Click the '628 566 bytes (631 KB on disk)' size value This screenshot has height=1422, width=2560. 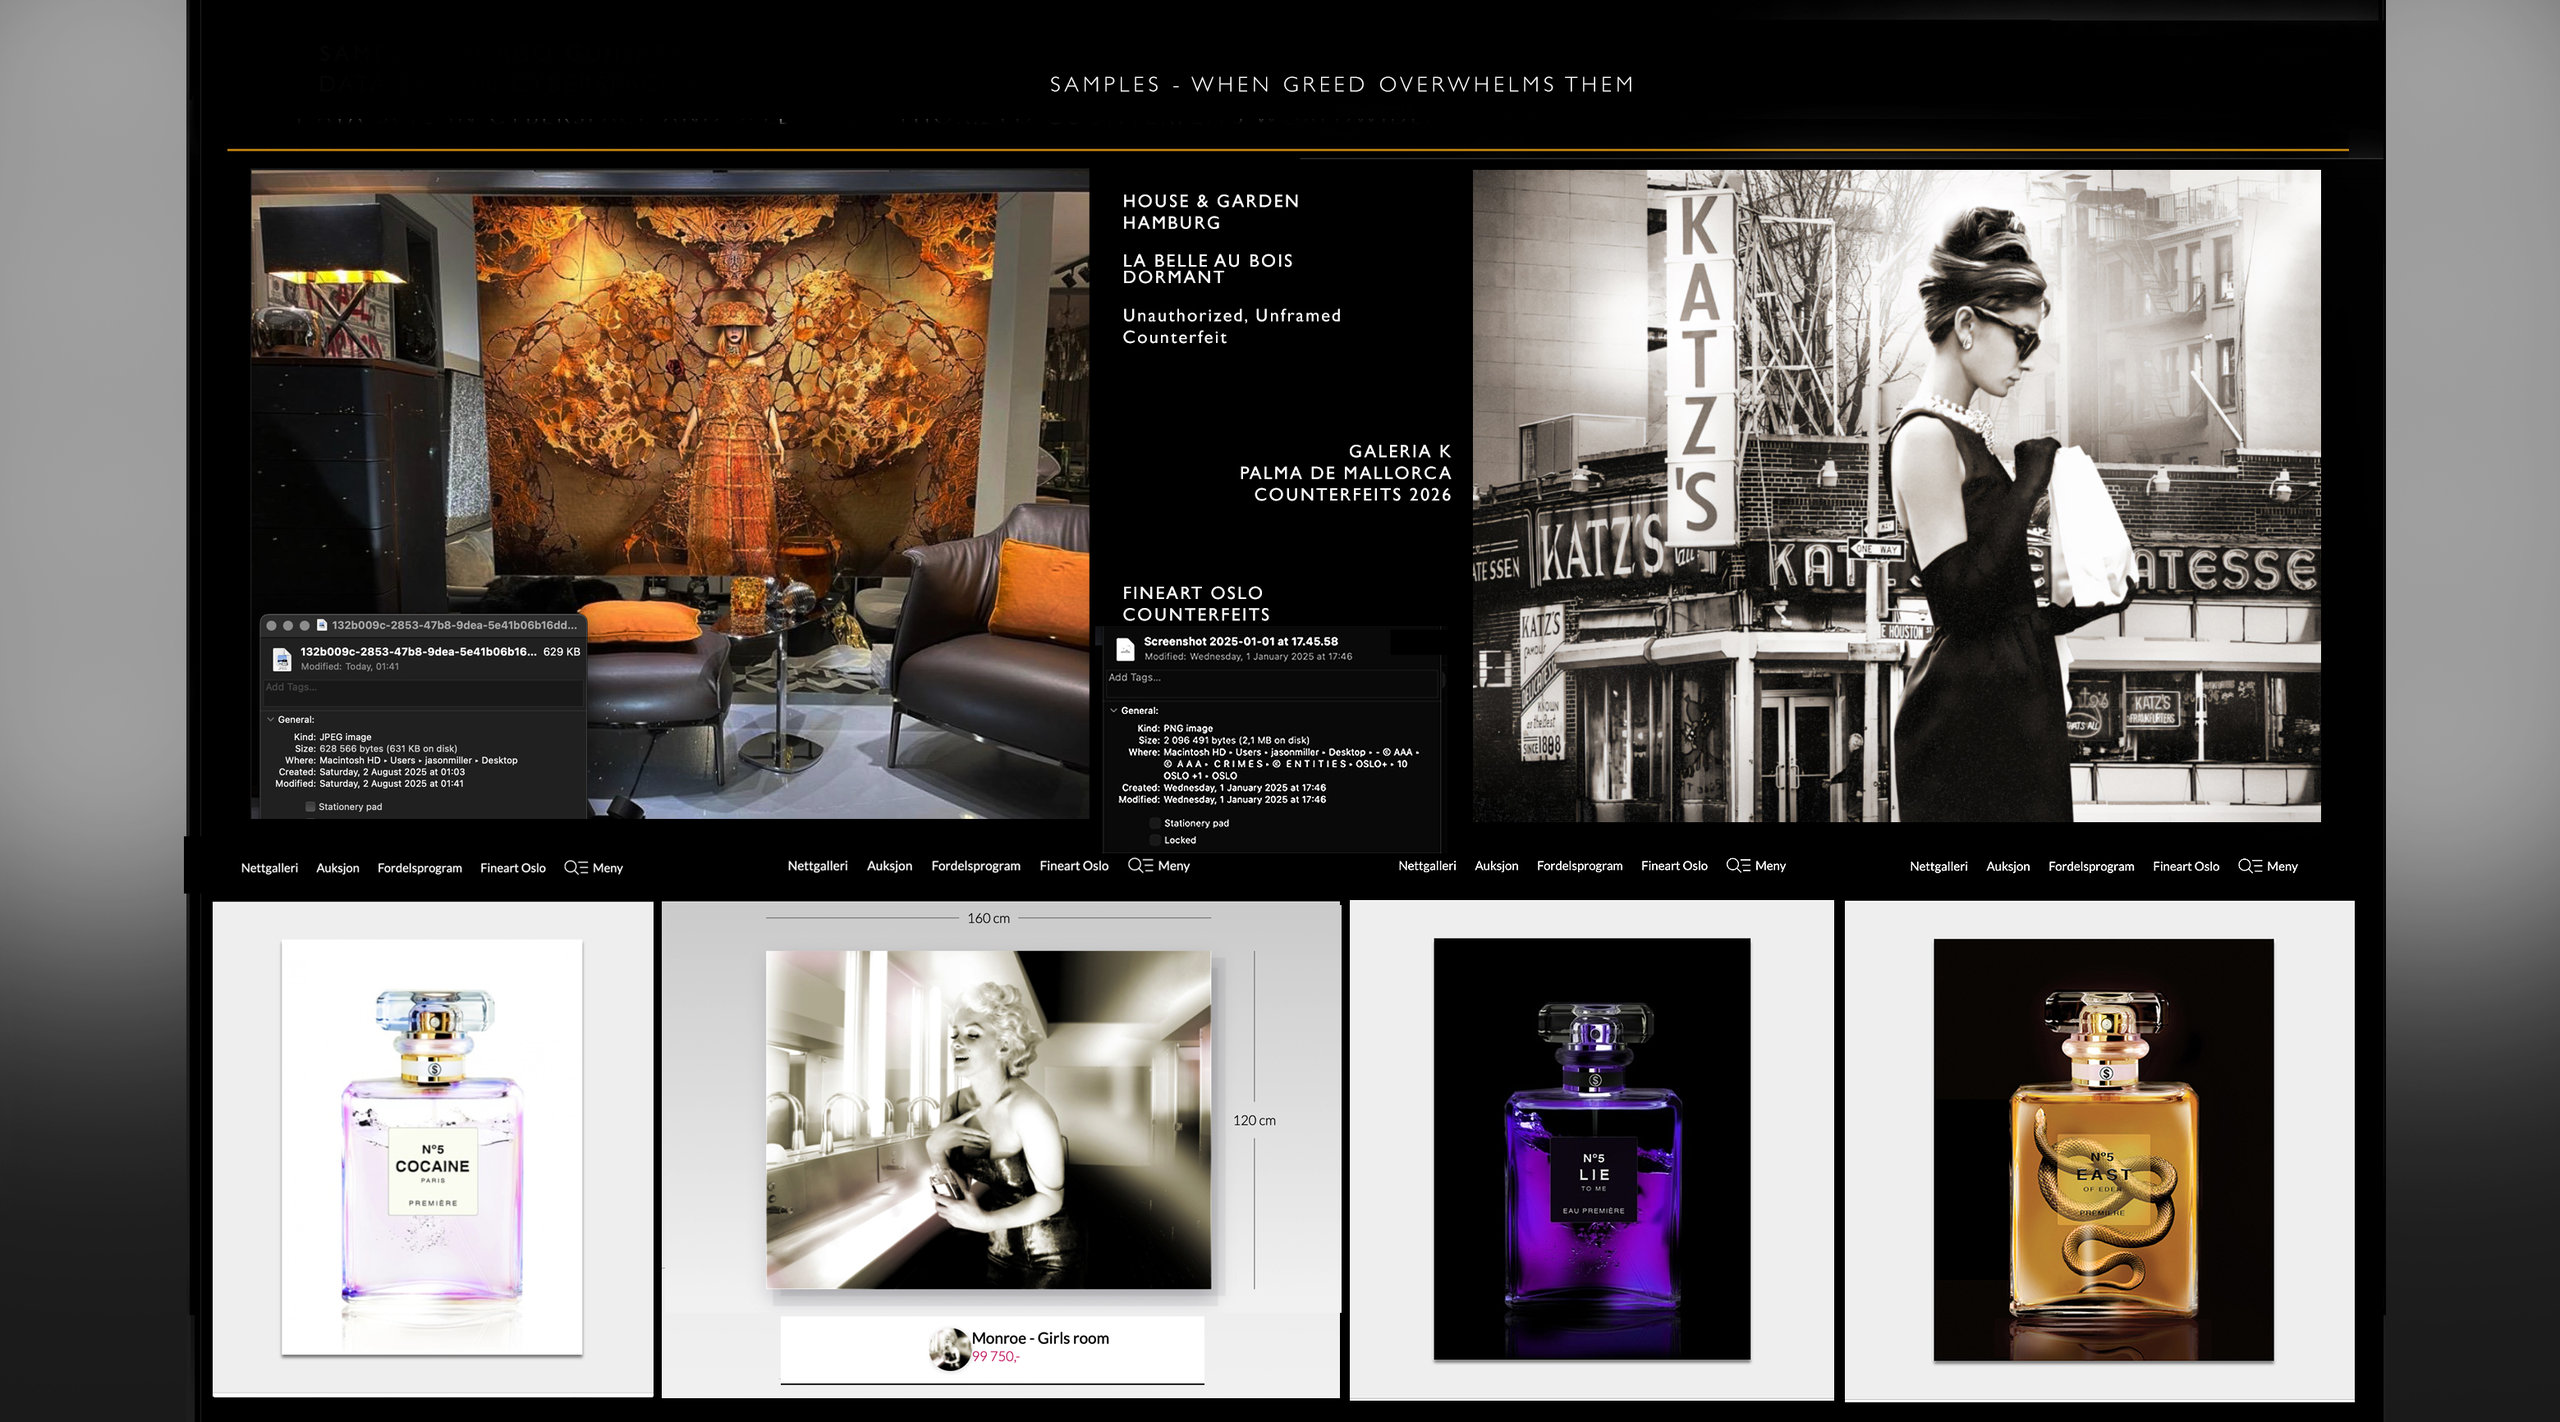pyautogui.click(x=388, y=749)
